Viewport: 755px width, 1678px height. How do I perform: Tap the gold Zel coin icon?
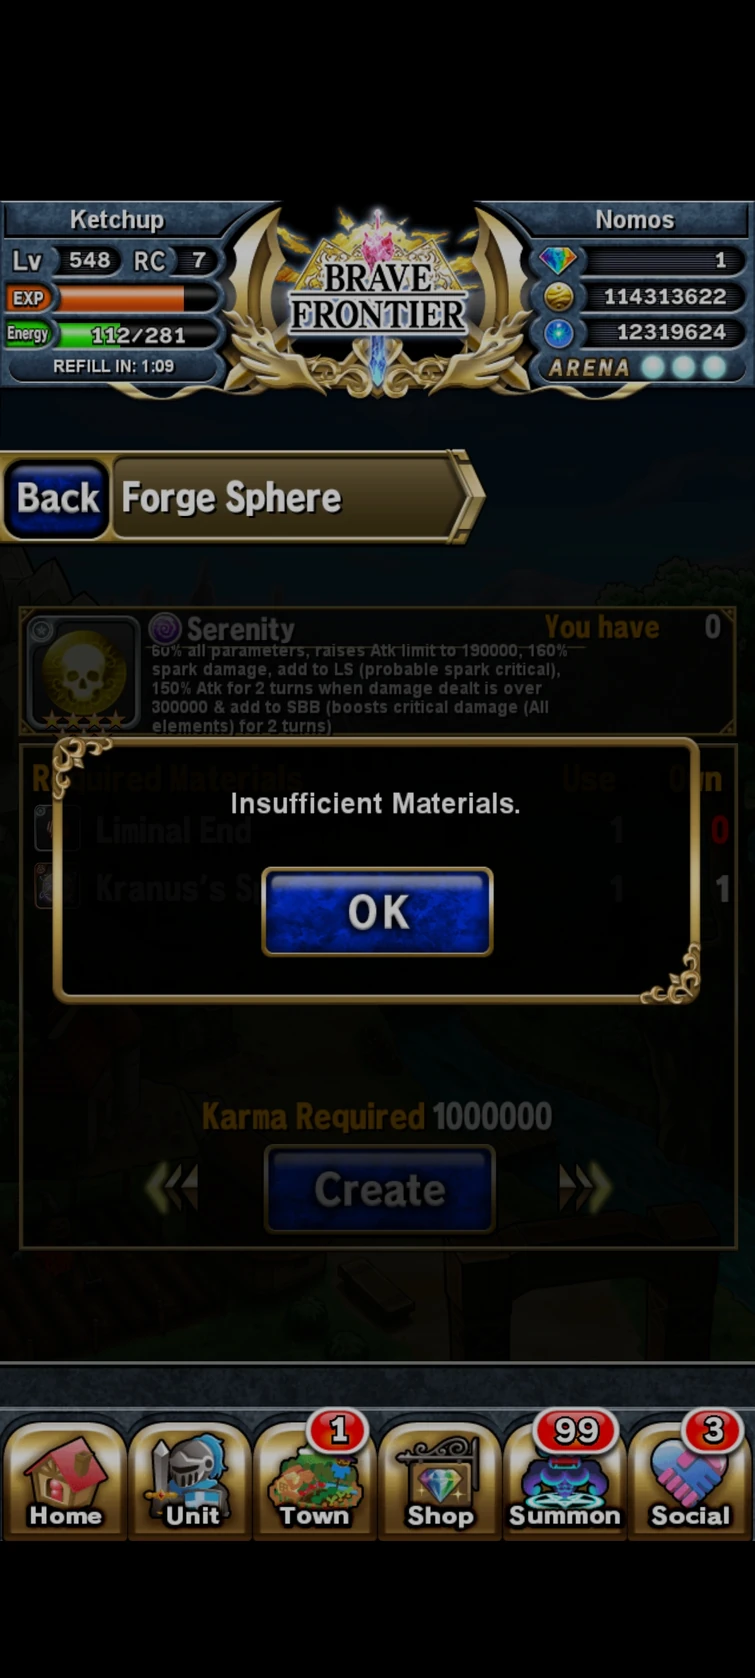coord(558,297)
